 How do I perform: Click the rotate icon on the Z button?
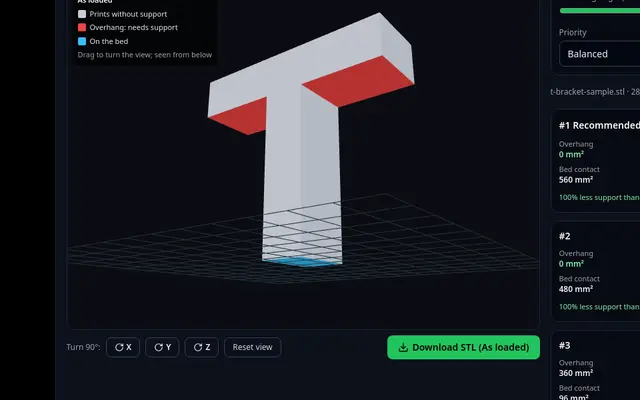[x=198, y=347]
